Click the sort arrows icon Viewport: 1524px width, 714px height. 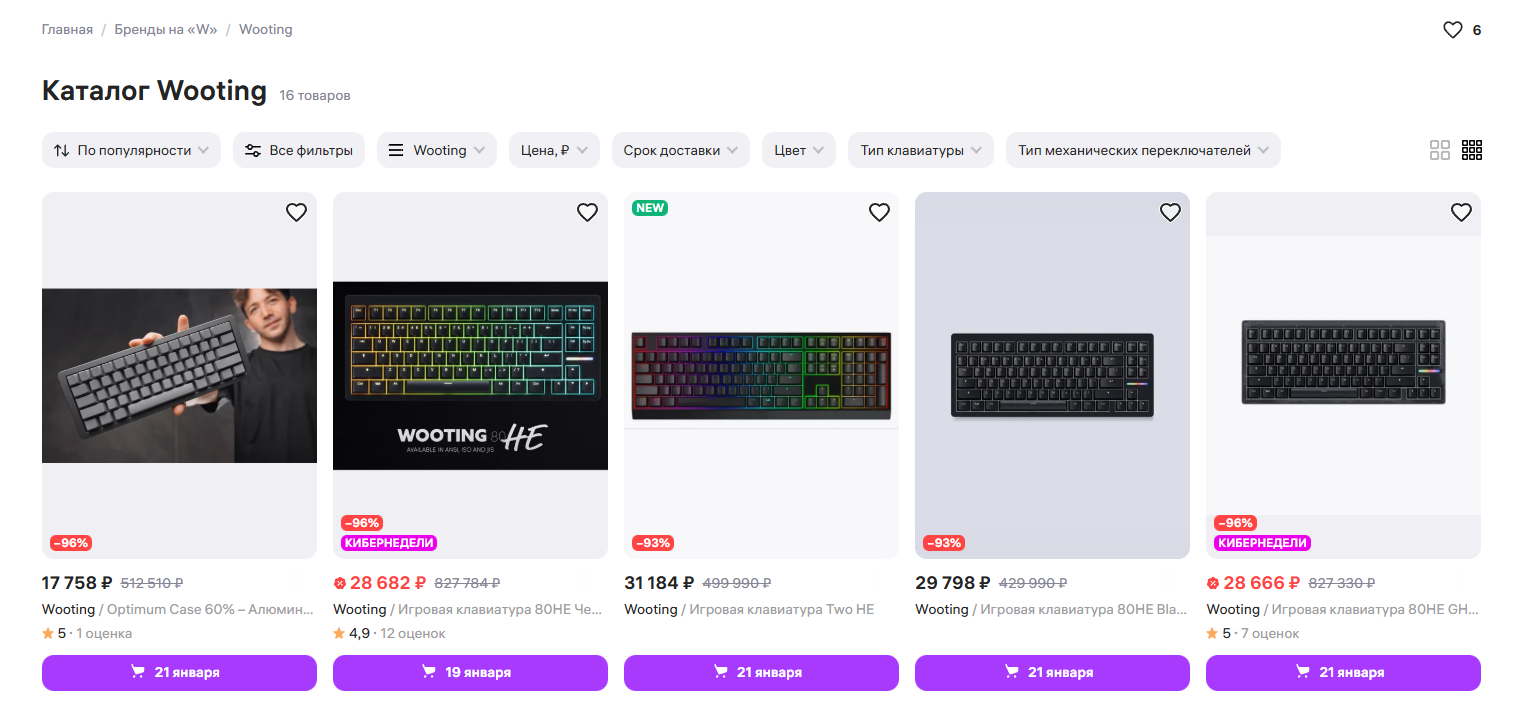(61, 150)
